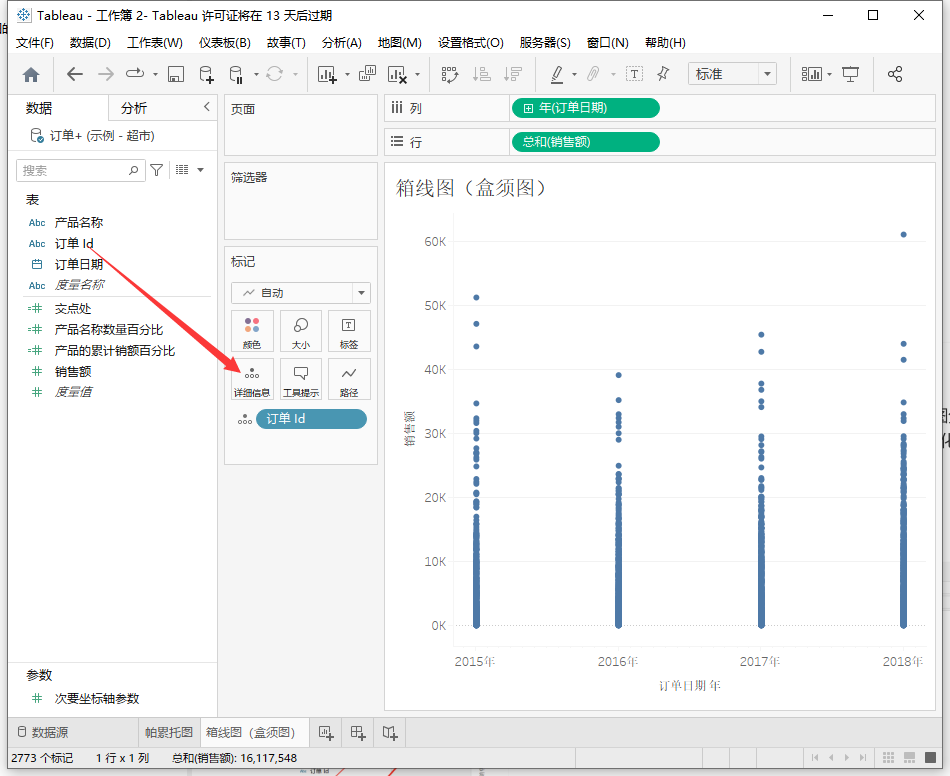950x776 pixels.
Task: Switch to the 分析 pane tab
Action: coord(134,108)
